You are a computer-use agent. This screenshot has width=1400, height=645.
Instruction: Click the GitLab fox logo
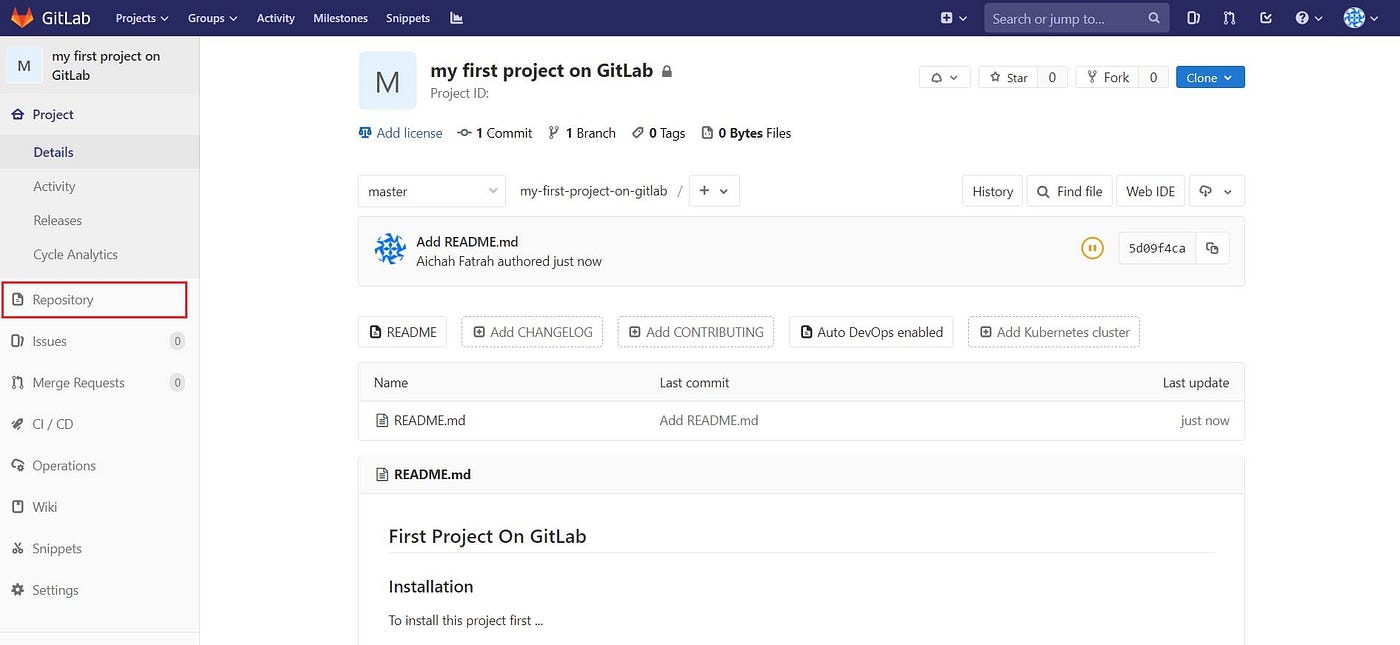[x=22, y=18]
